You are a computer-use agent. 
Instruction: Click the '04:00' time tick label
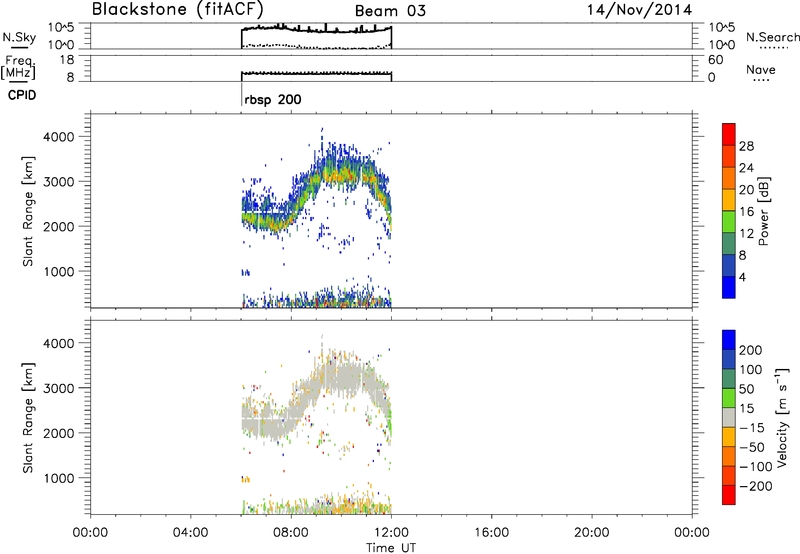click(x=190, y=533)
